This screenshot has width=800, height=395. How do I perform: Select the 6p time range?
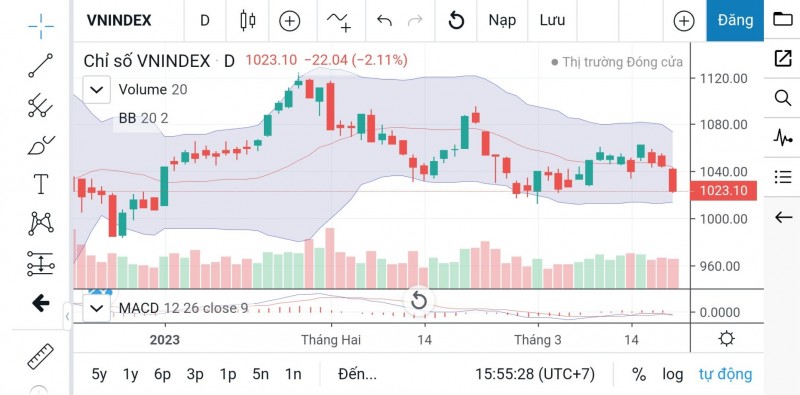pyautogui.click(x=162, y=374)
